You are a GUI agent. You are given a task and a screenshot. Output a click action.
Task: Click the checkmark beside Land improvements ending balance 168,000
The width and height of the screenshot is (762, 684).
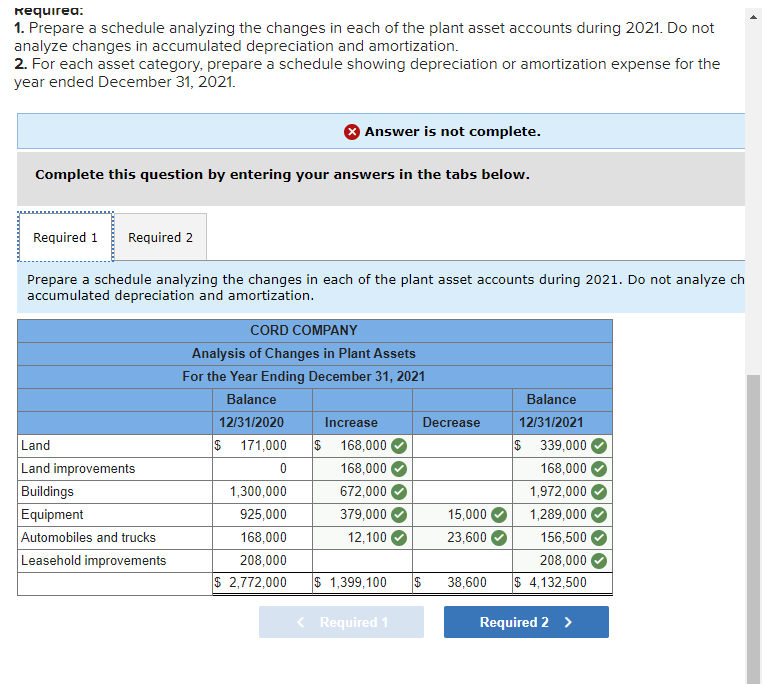tap(599, 469)
